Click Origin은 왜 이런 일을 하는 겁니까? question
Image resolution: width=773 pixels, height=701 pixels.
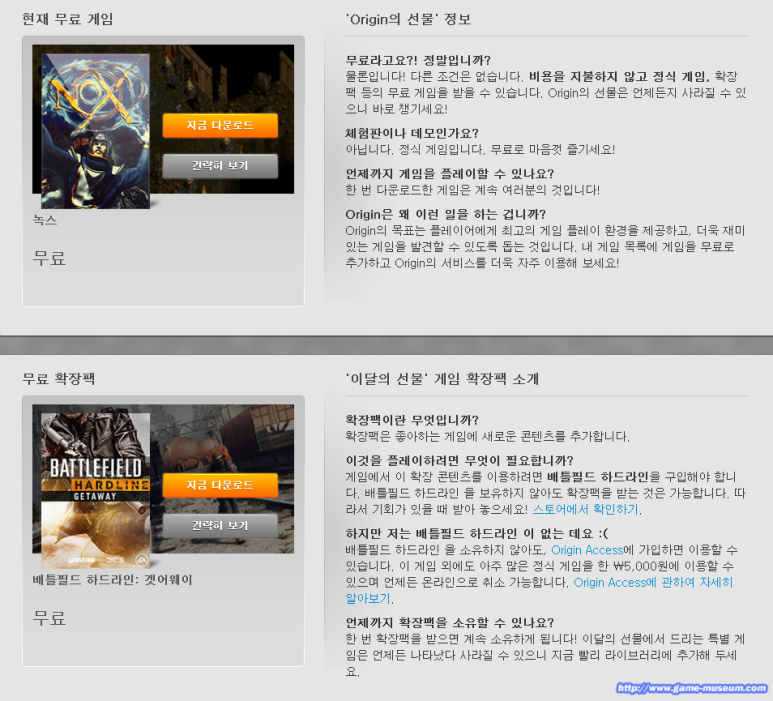coord(446,214)
